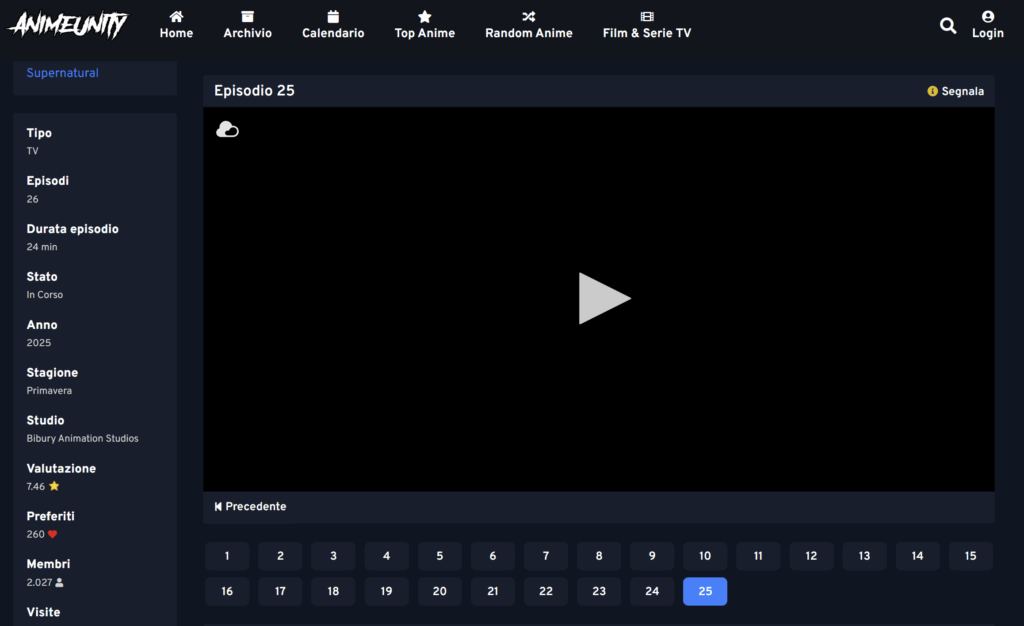
Task: Play the episode 25 video
Action: coord(604,298)
